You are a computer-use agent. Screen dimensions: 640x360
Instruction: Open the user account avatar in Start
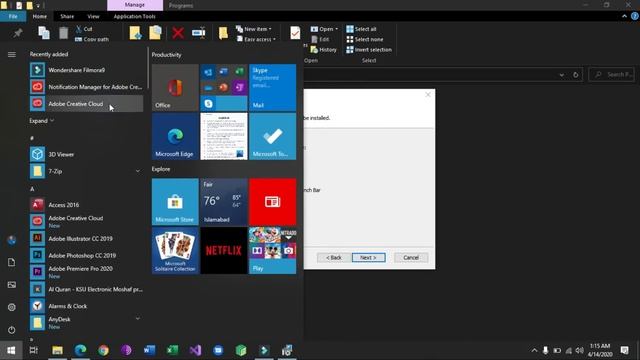pos(11,240)
